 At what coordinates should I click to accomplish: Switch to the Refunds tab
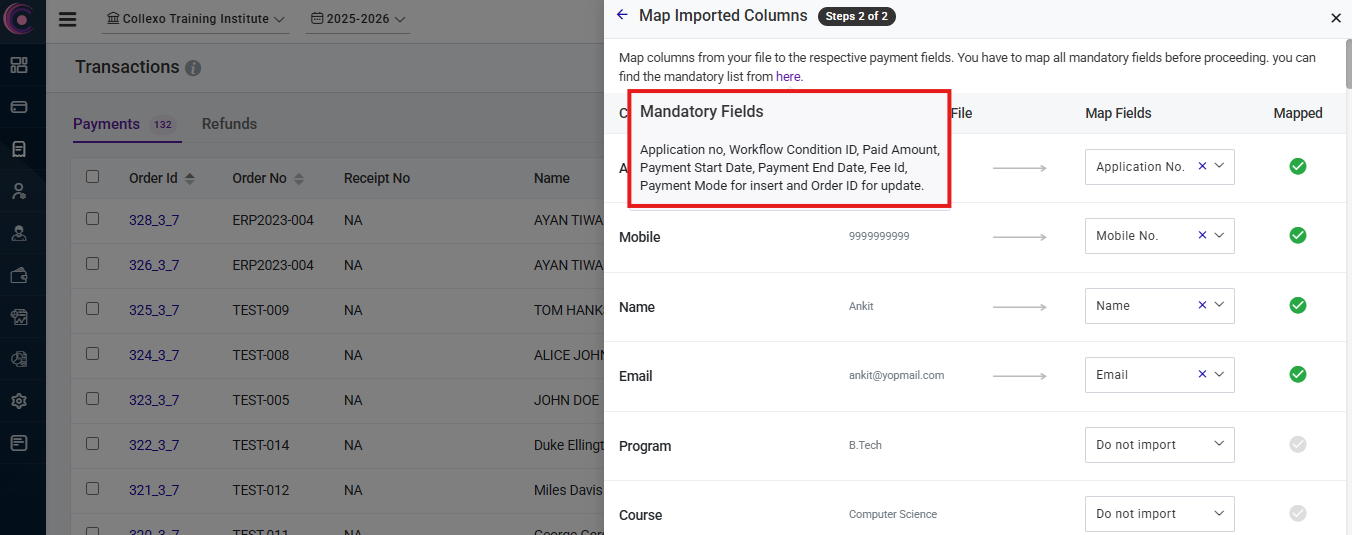click(229, 124)
